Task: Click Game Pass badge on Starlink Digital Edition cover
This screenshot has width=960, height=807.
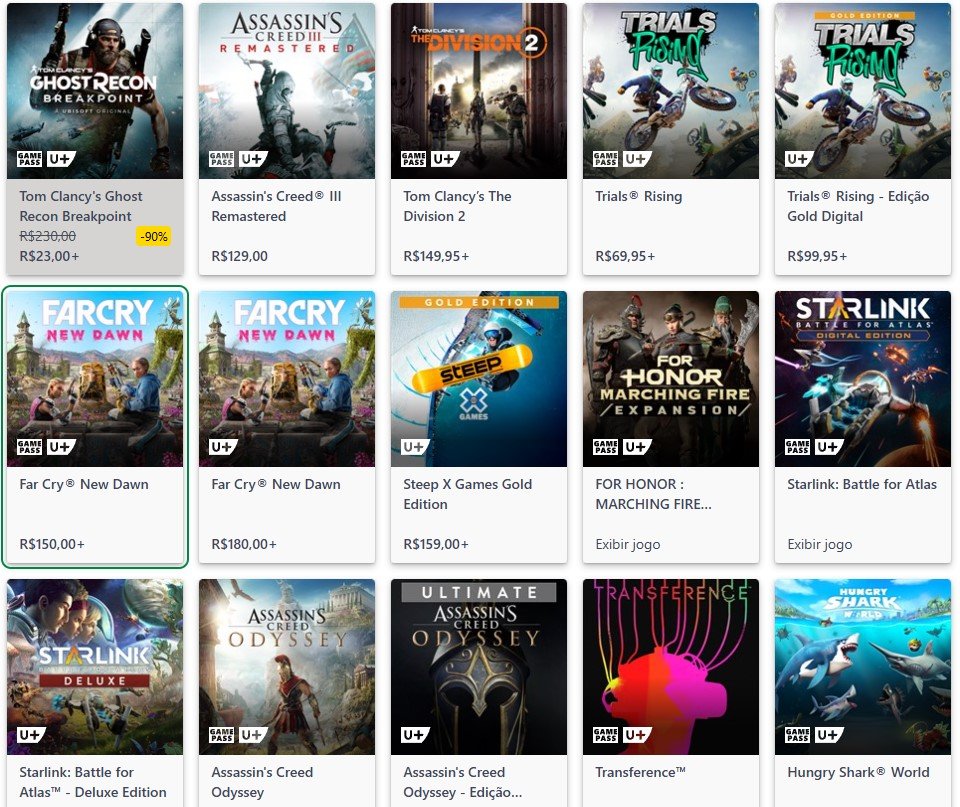Action: point(798,447)
